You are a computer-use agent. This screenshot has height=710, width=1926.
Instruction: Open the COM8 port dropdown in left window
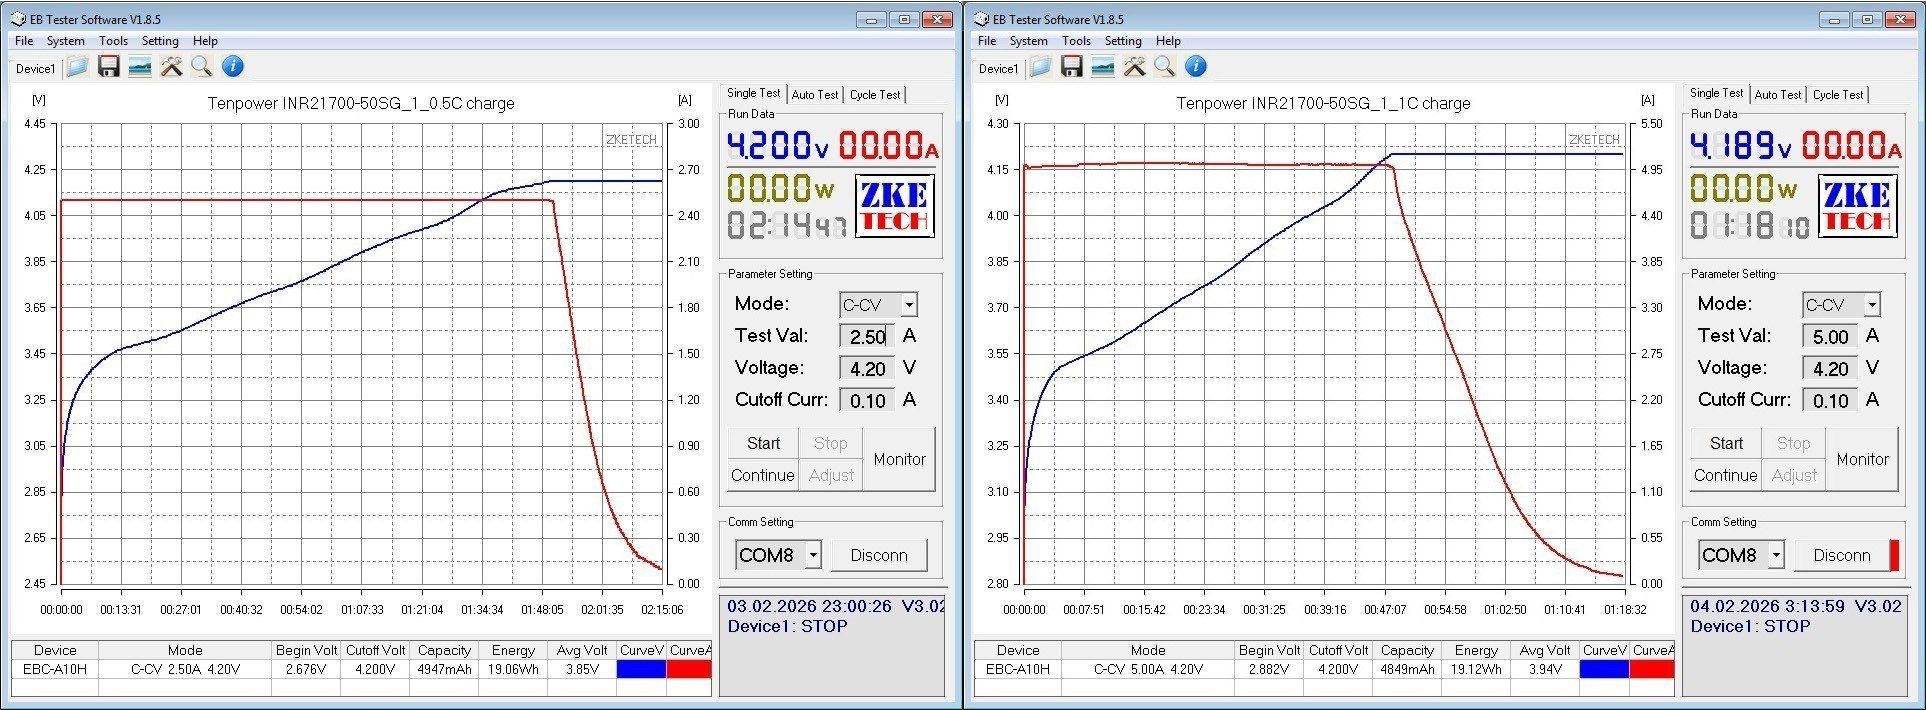(x=813, y=555)
